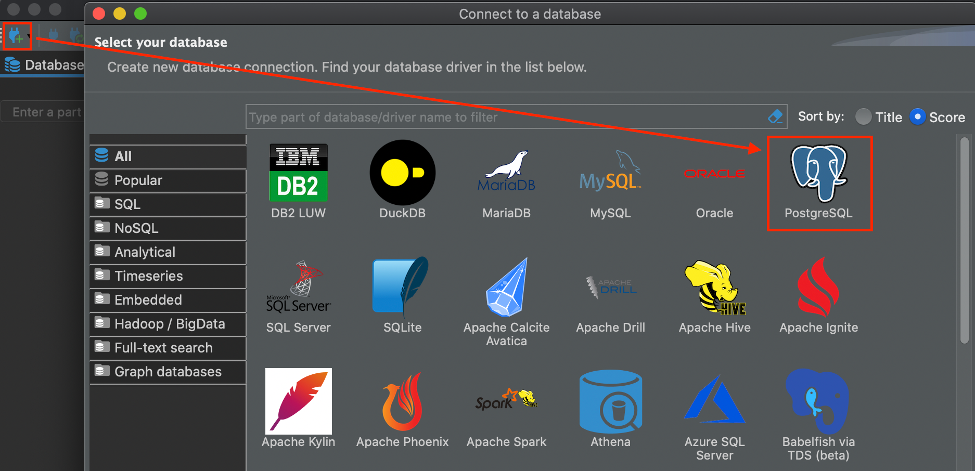The image size is (977, 472).
Task: Click the New Database Connection plug icon
Action: pos(16,35)
